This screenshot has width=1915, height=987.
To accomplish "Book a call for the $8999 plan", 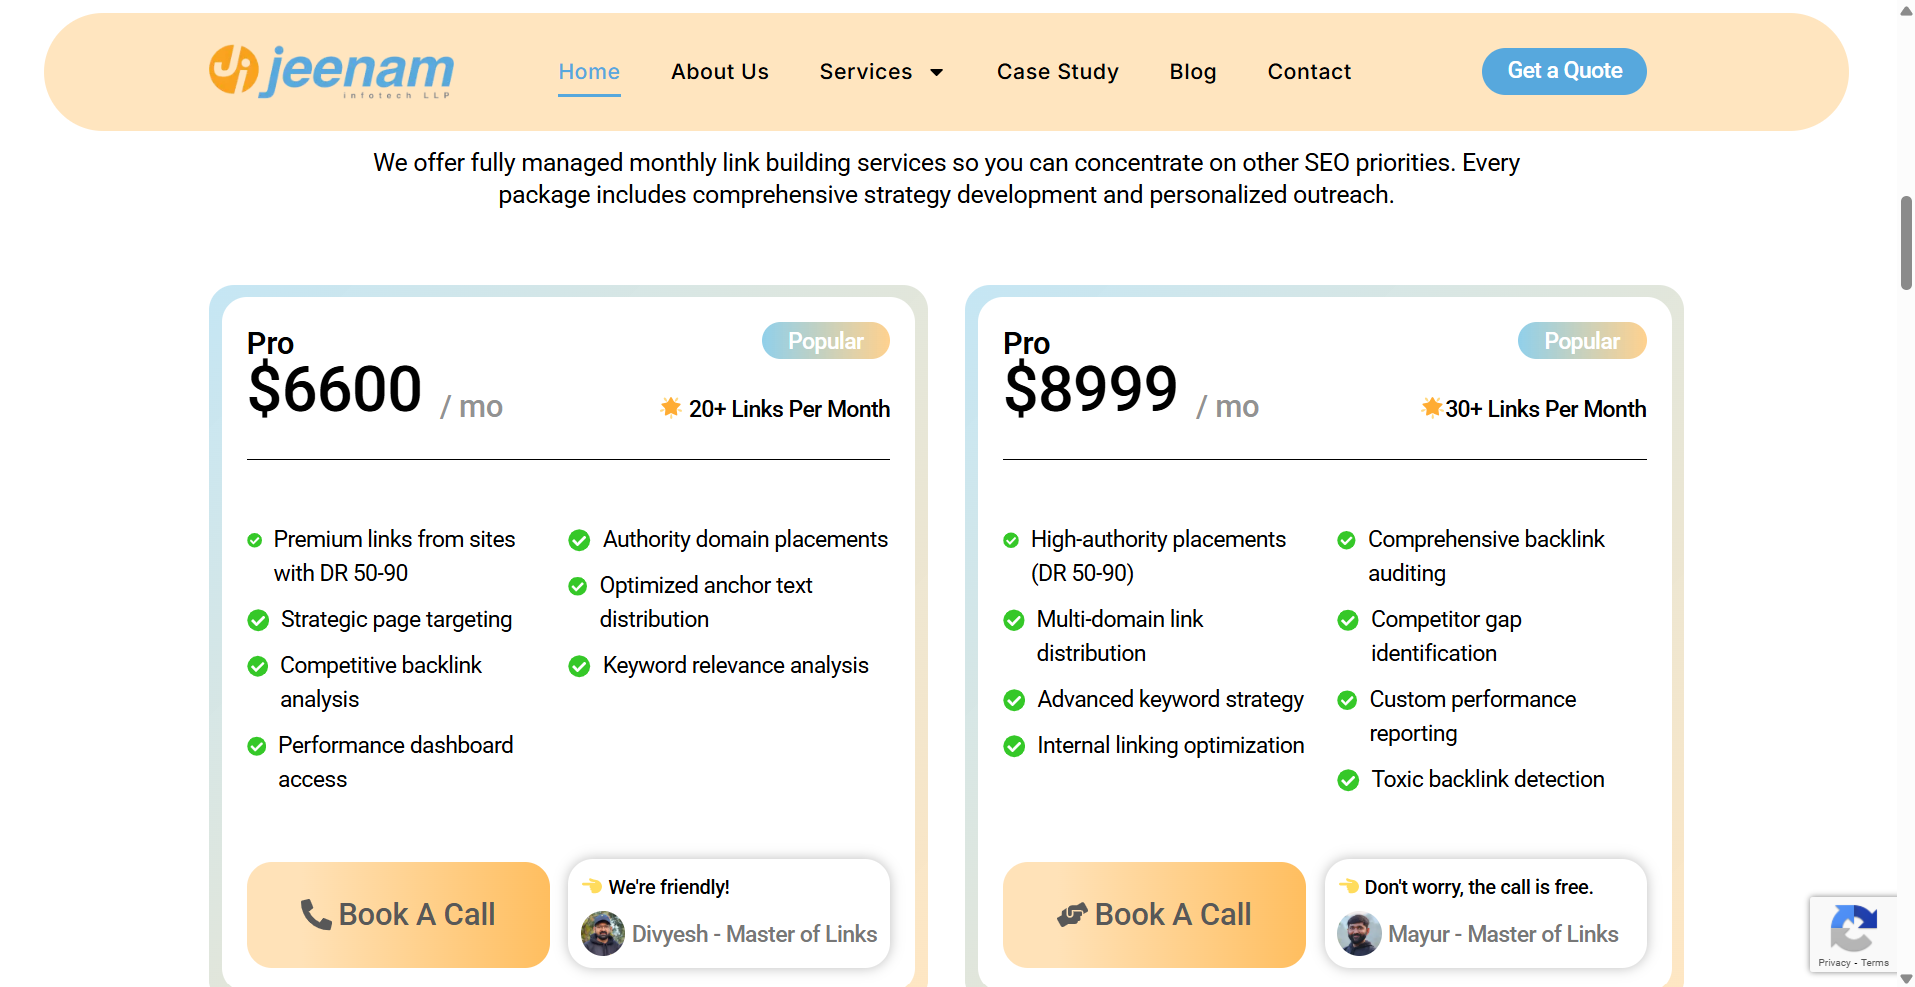I will click(1153, 914).
